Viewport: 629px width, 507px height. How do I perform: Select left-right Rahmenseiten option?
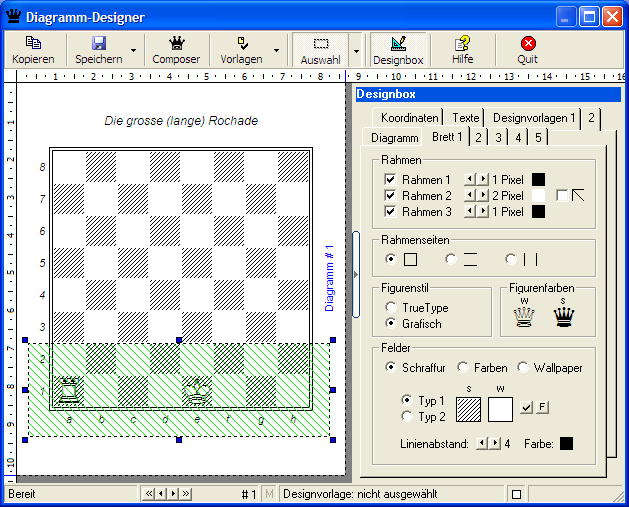point(511,259)
